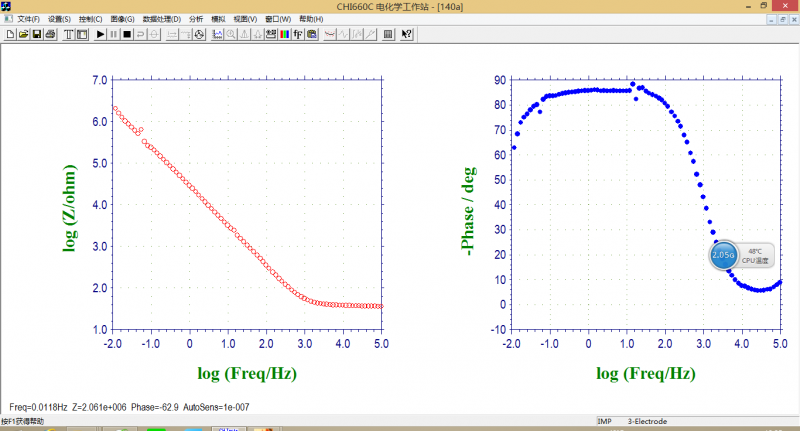Viewport: 800px width, 431px height.
Task: Click the 3-Electrode status bar entry
Action: 647,421
